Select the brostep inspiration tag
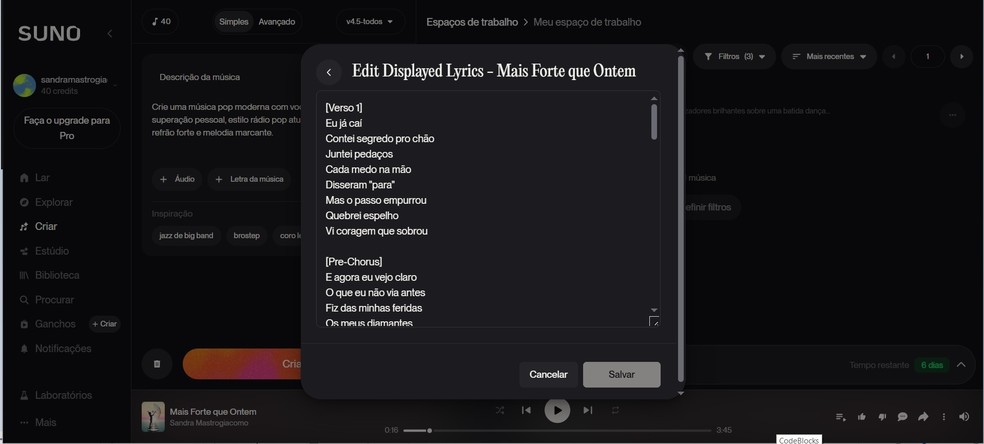Image resolution: width=984 pixels, height=444 pixels. coord(247,236)
